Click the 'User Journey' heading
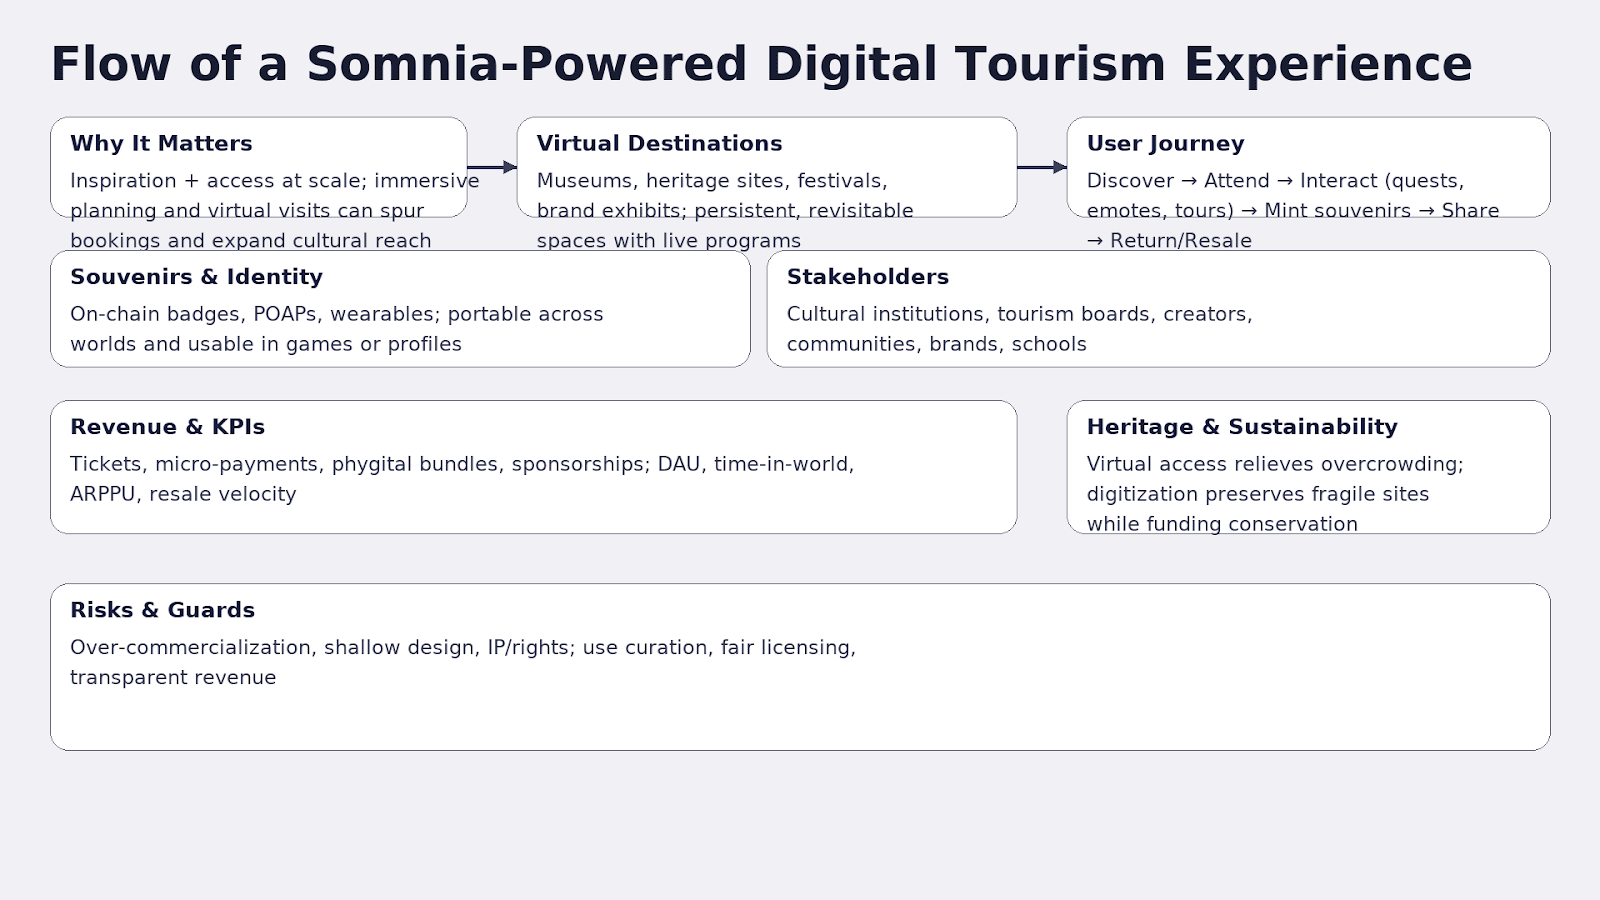 click(x=1165, y=143)
